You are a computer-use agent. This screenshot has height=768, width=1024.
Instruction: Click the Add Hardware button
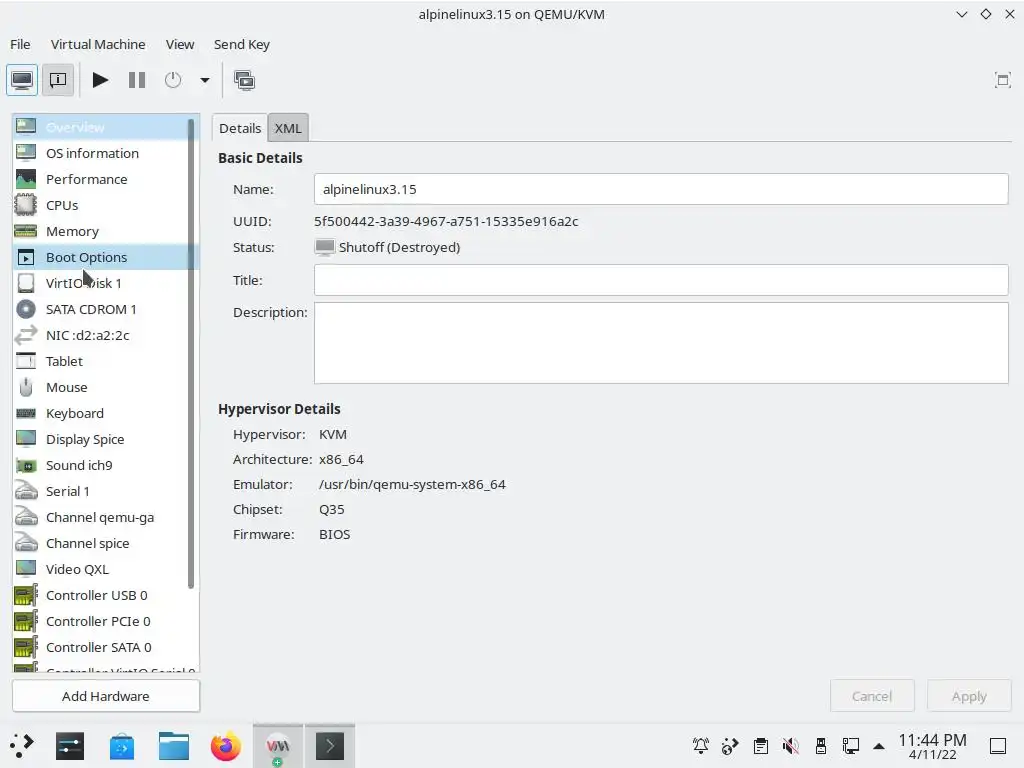tap(106, 696)
